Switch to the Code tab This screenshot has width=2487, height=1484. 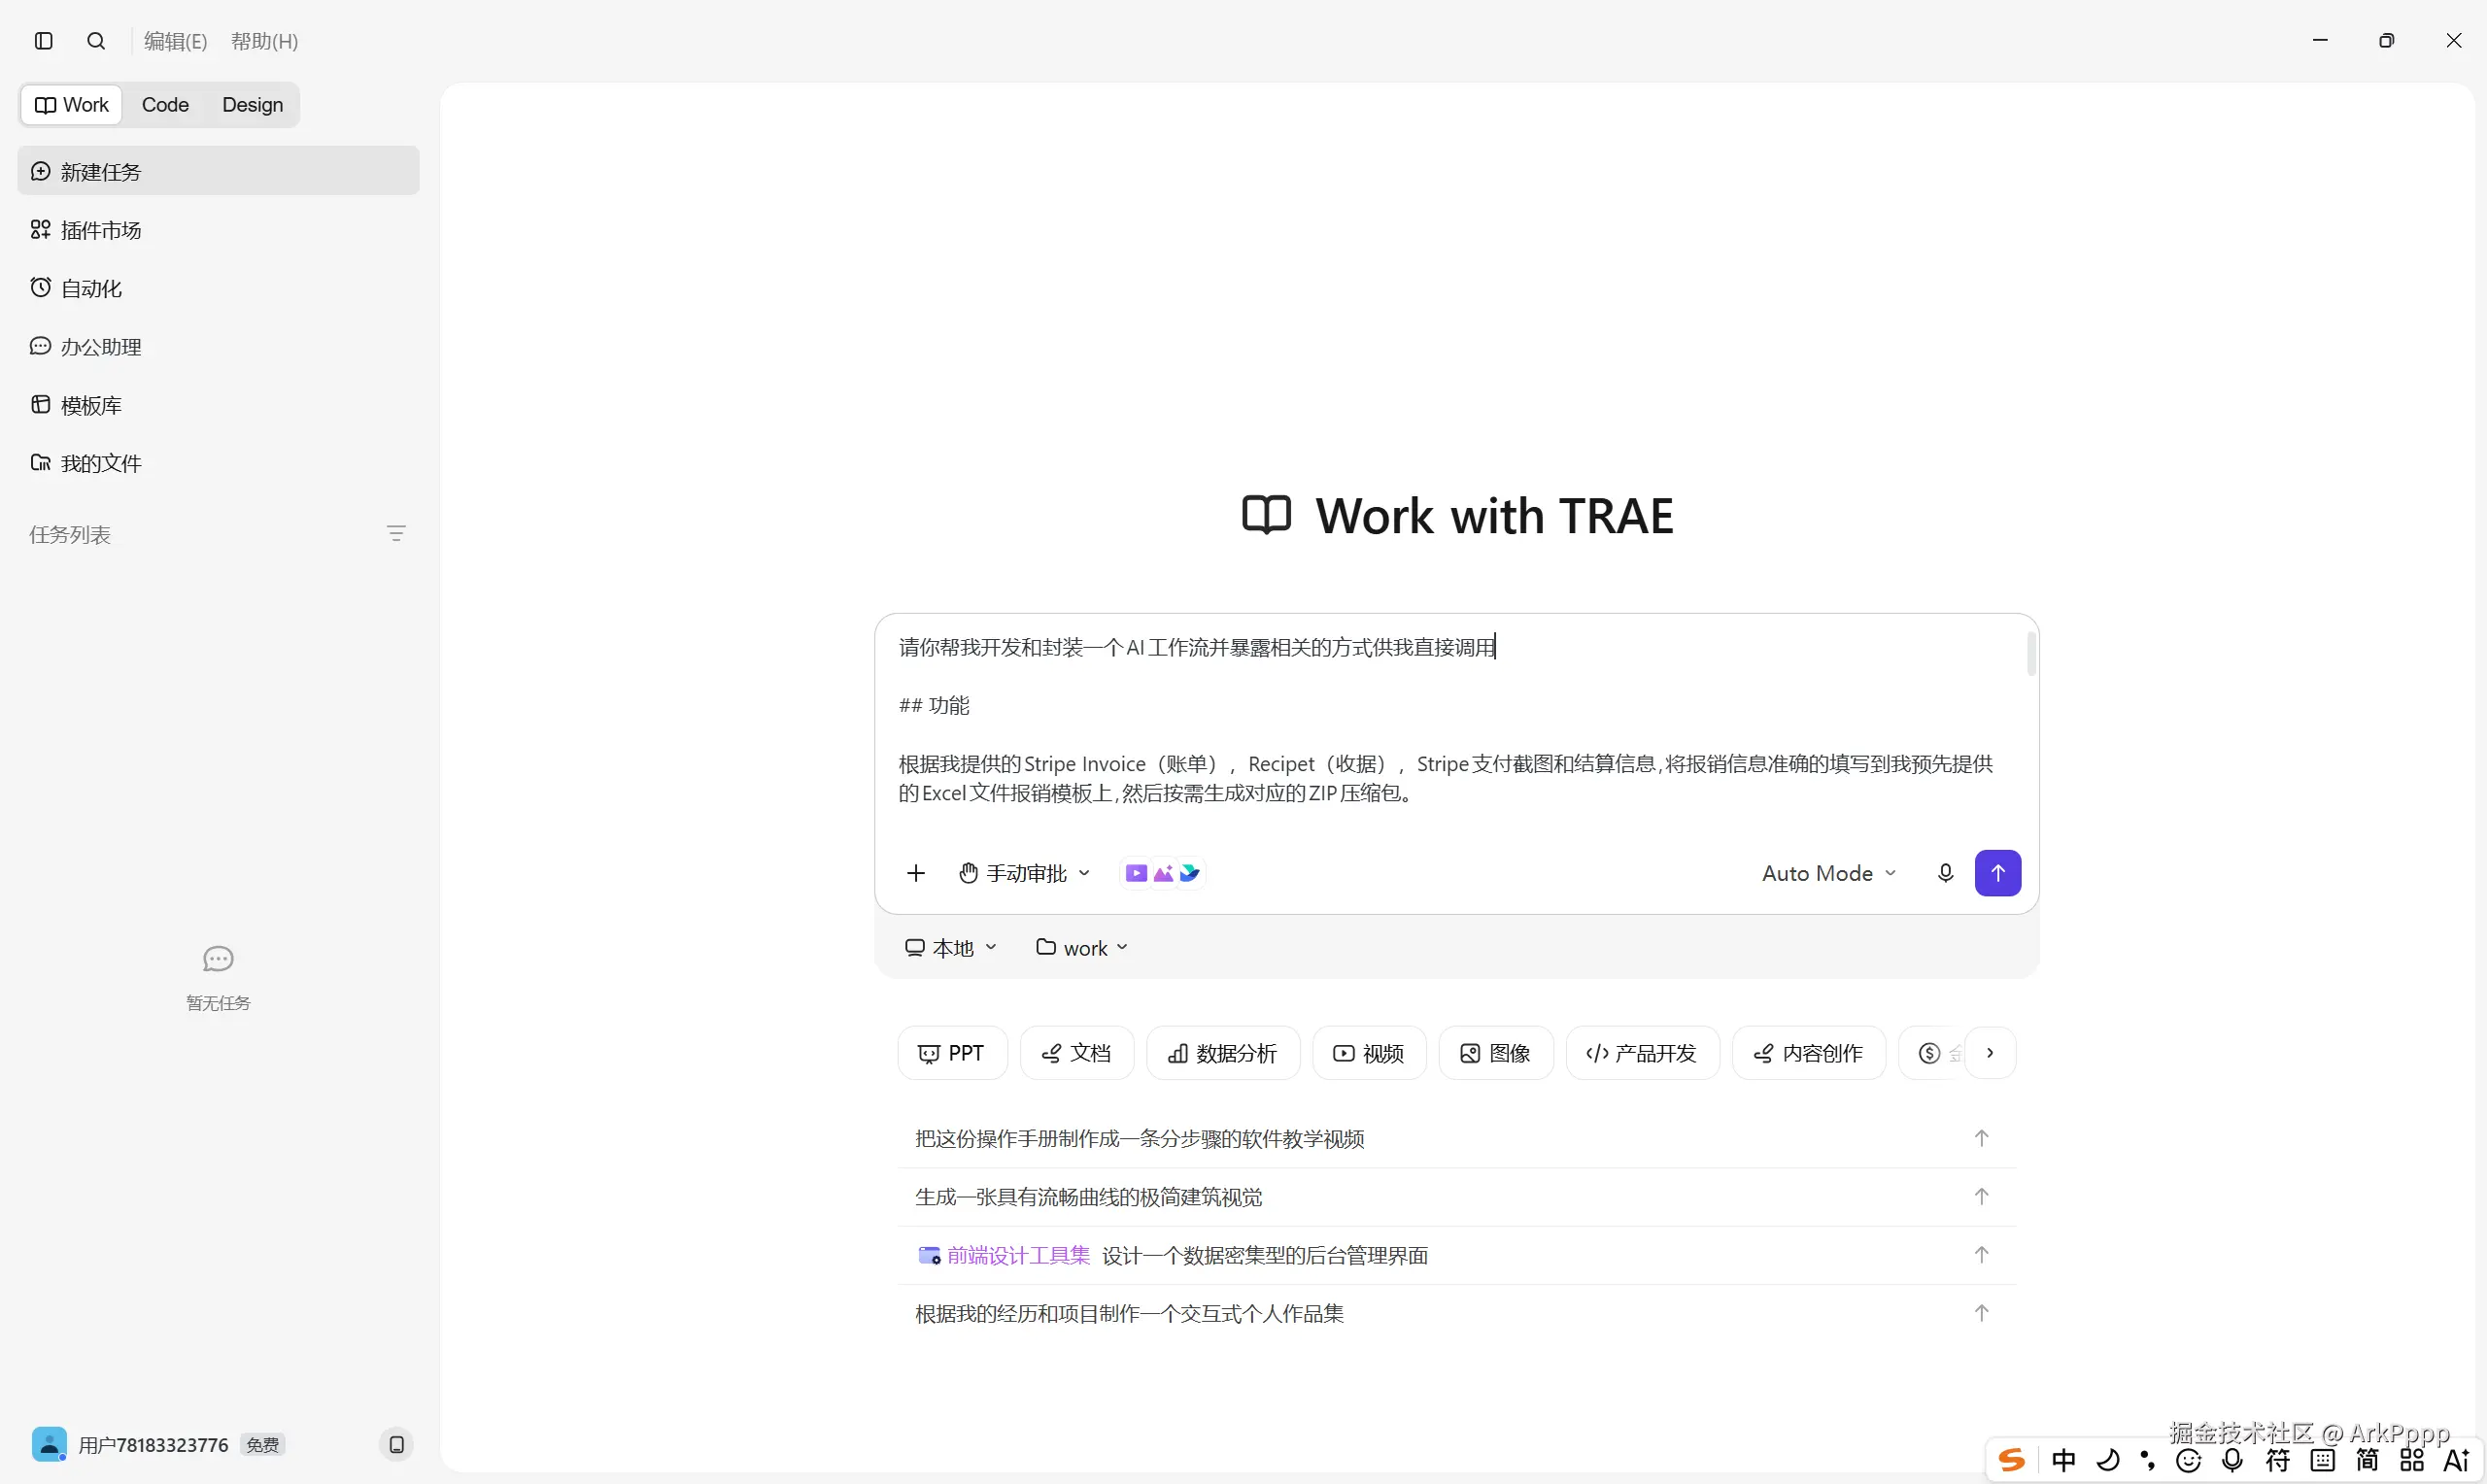click(165, 105)
